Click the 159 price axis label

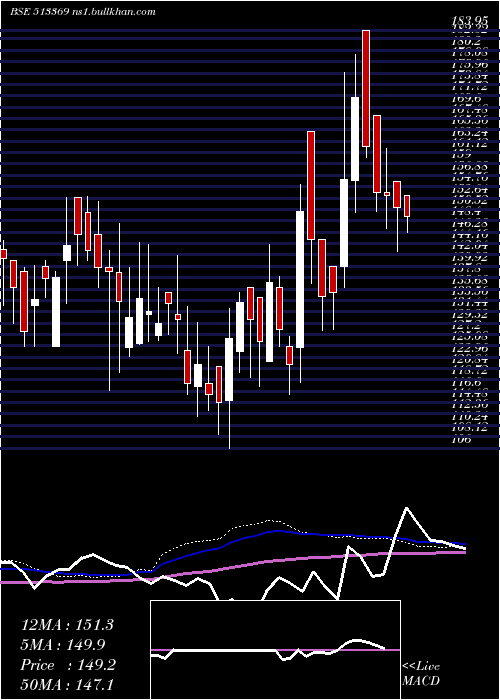461,155
